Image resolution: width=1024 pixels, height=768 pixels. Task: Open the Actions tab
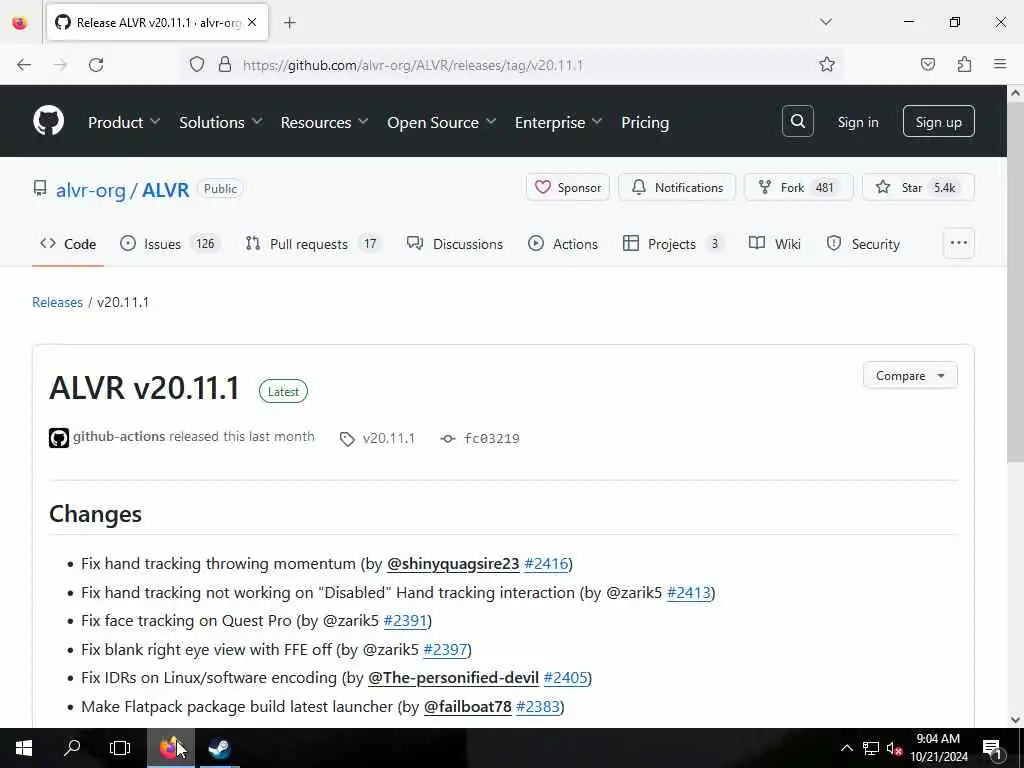coord(563,244)
